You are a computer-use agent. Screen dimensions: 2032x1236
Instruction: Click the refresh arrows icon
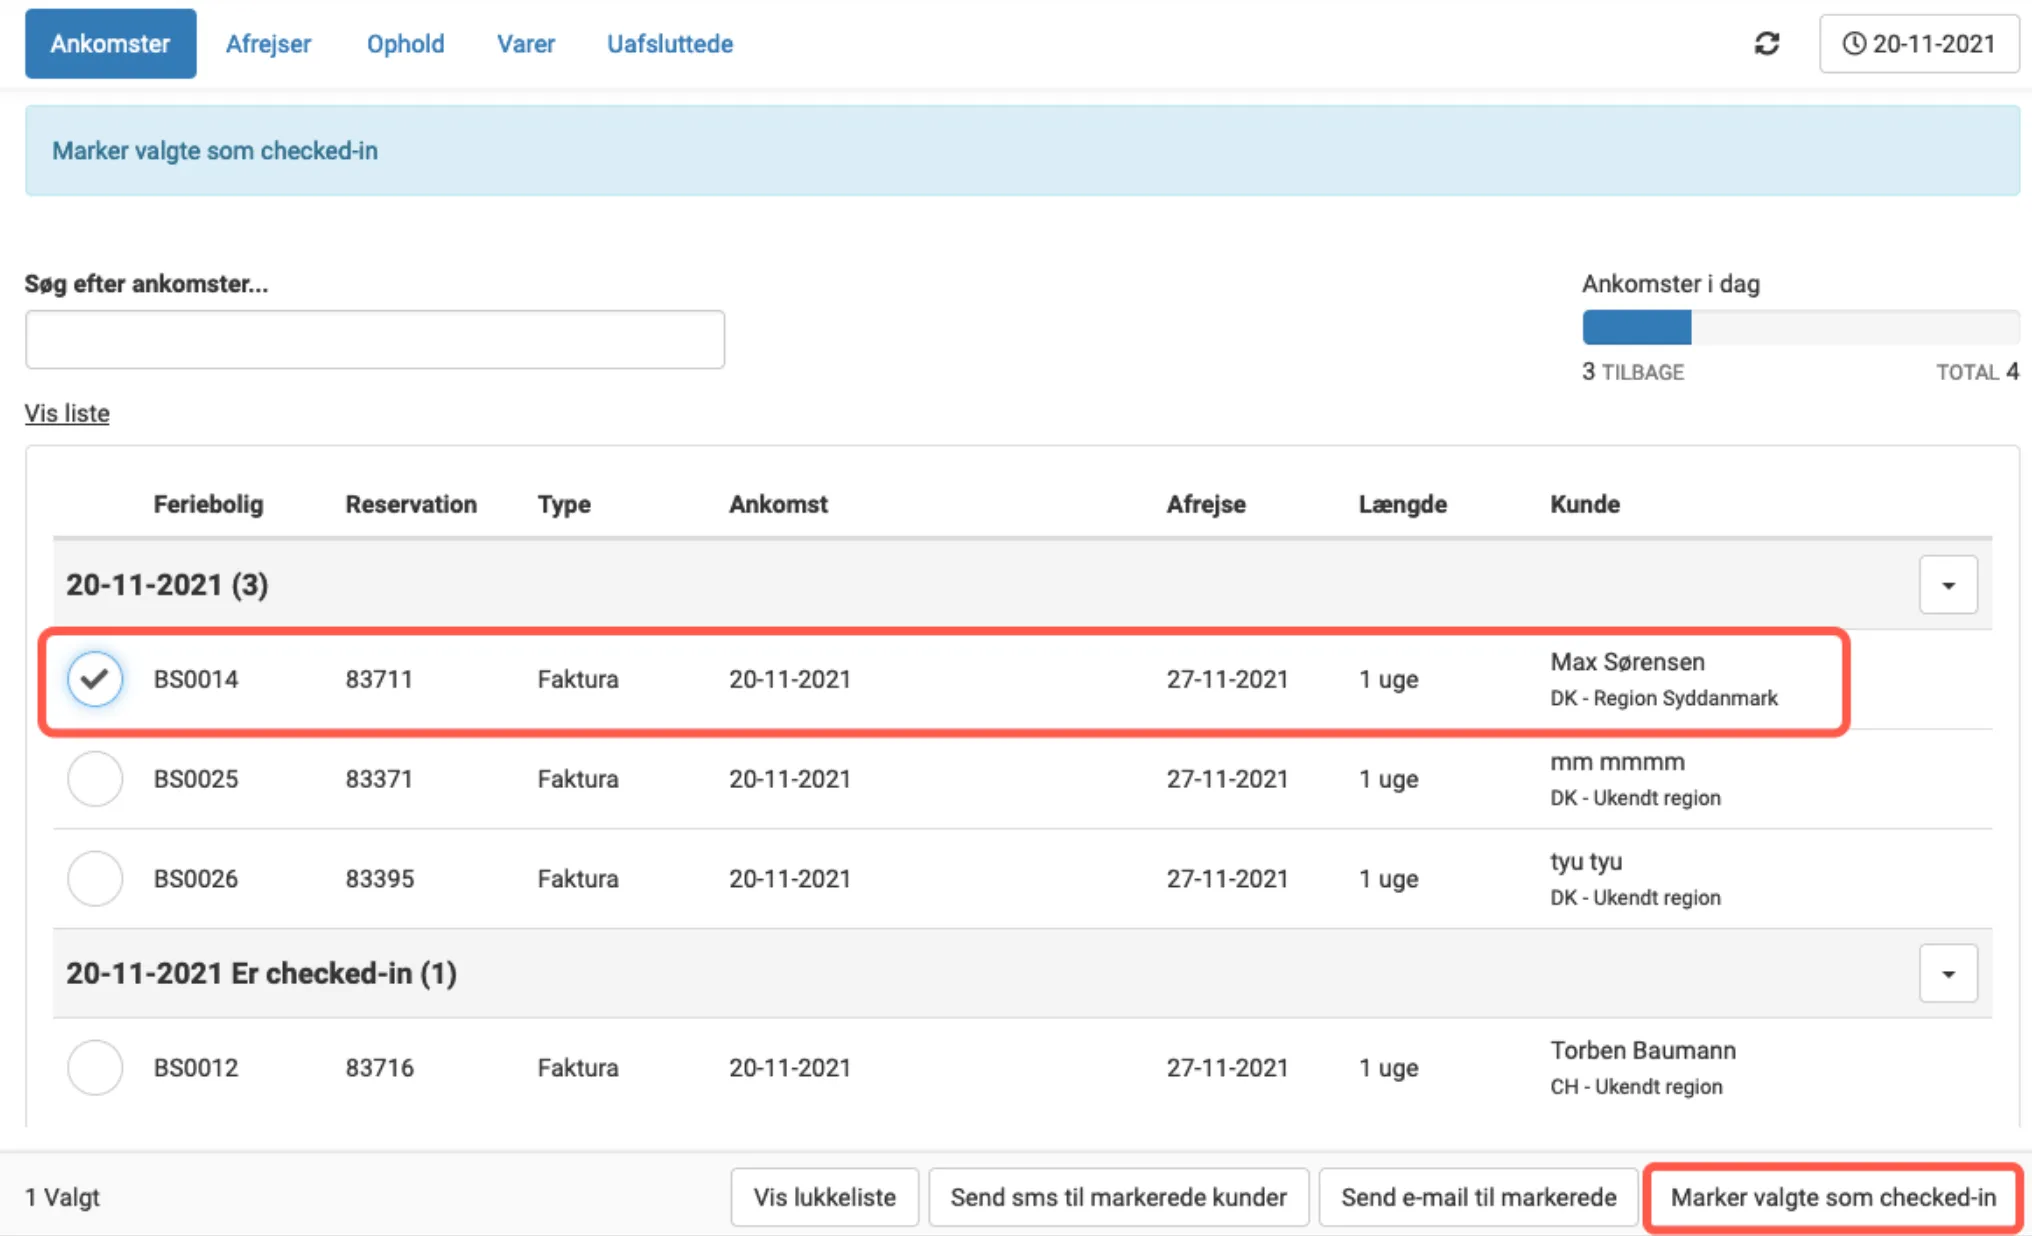click(x=1766, y=44)
